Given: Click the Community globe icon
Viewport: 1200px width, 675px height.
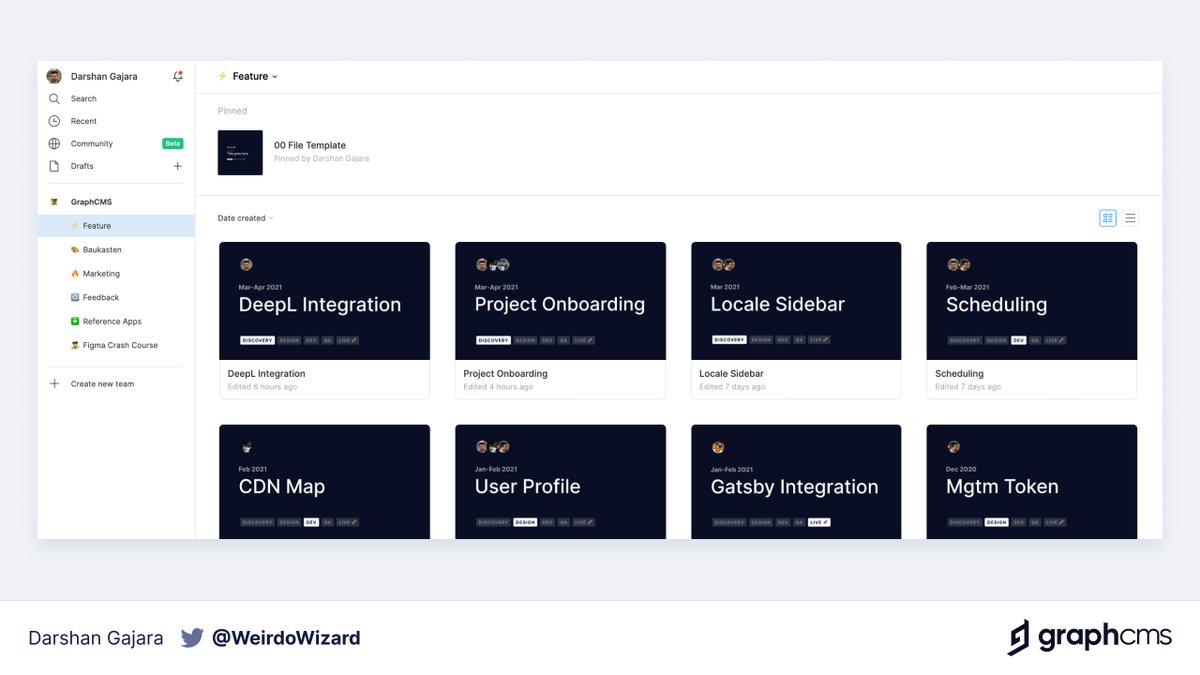Looking at the screenshot, I should [x=54, y=144].
